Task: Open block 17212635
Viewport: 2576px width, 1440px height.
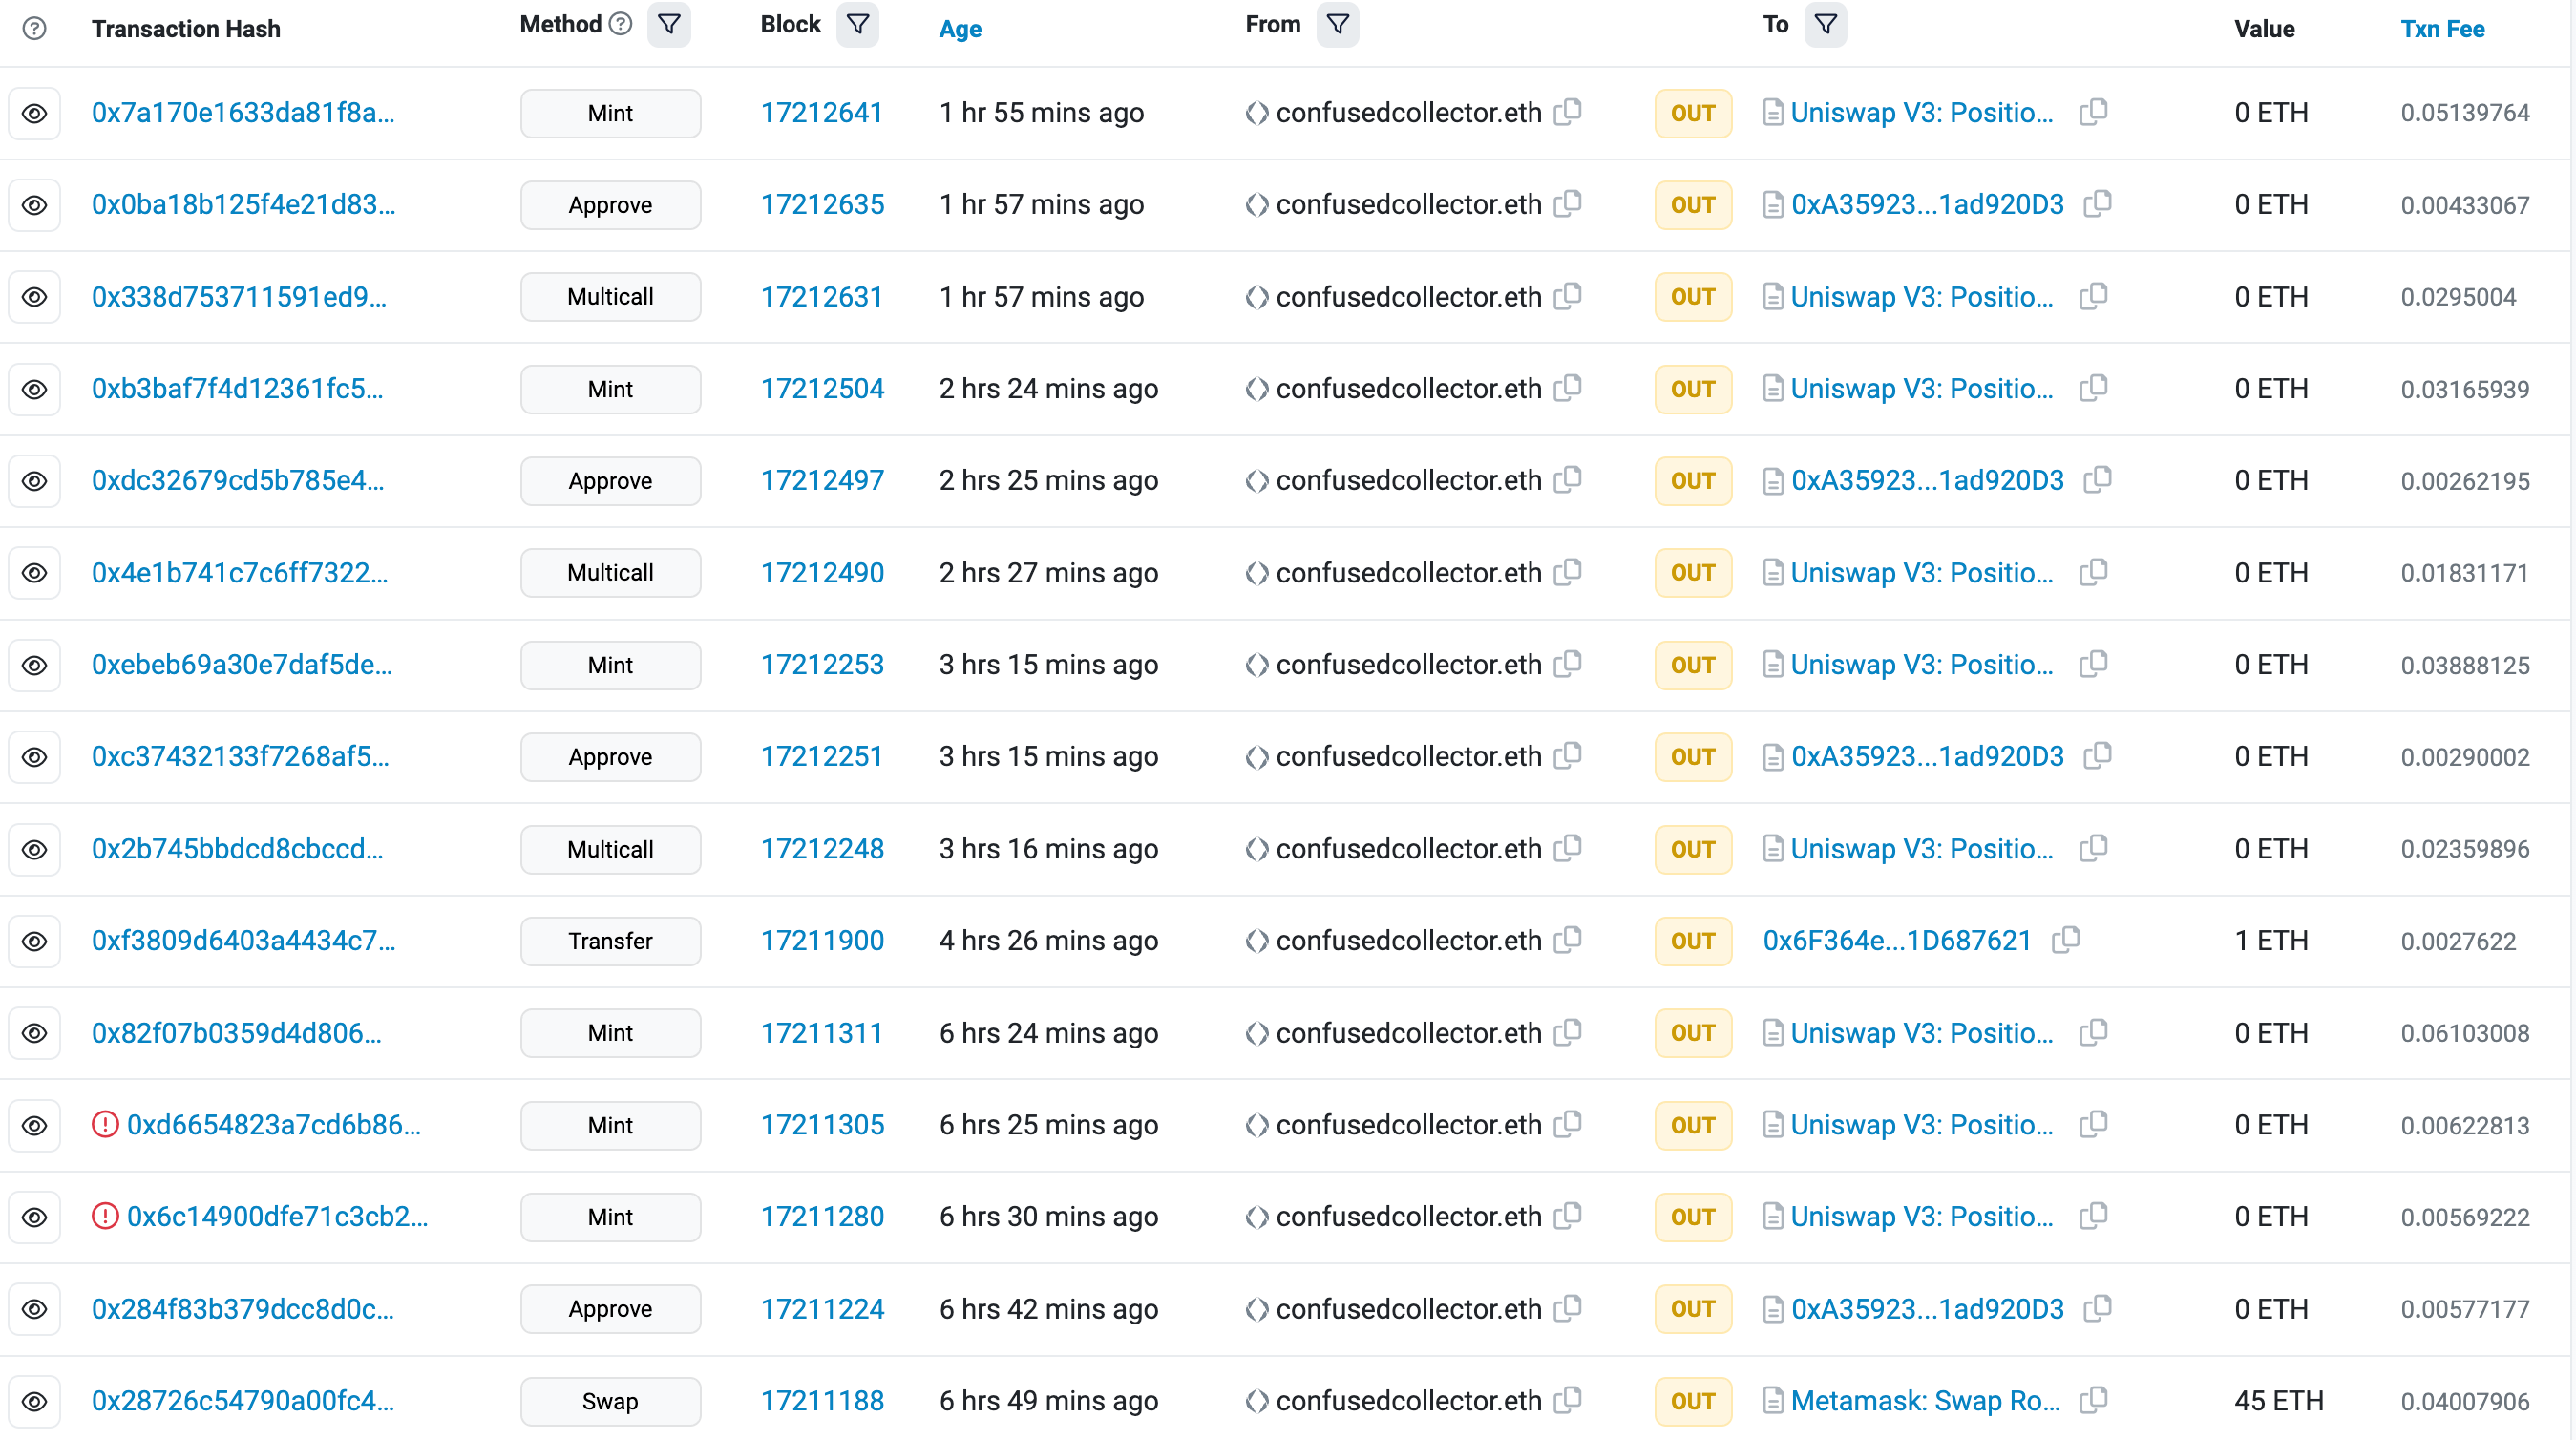Action: (822, 205)
